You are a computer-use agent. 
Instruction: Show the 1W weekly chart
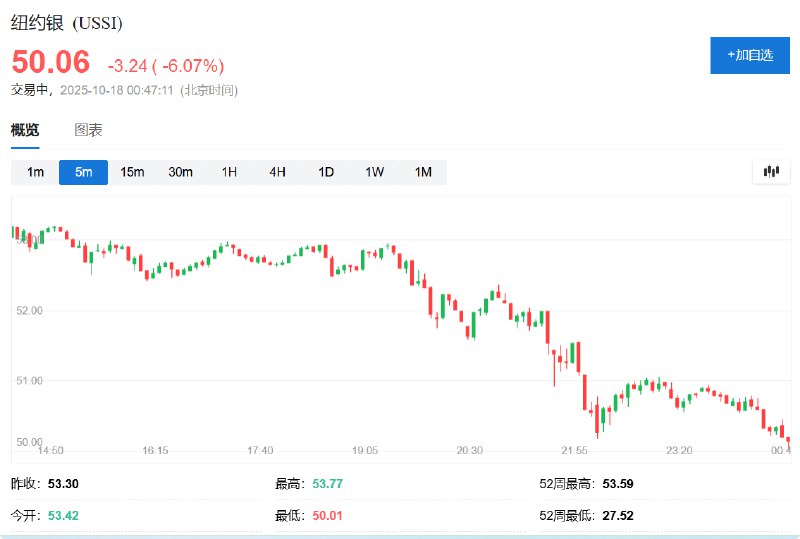click(374, 172)
